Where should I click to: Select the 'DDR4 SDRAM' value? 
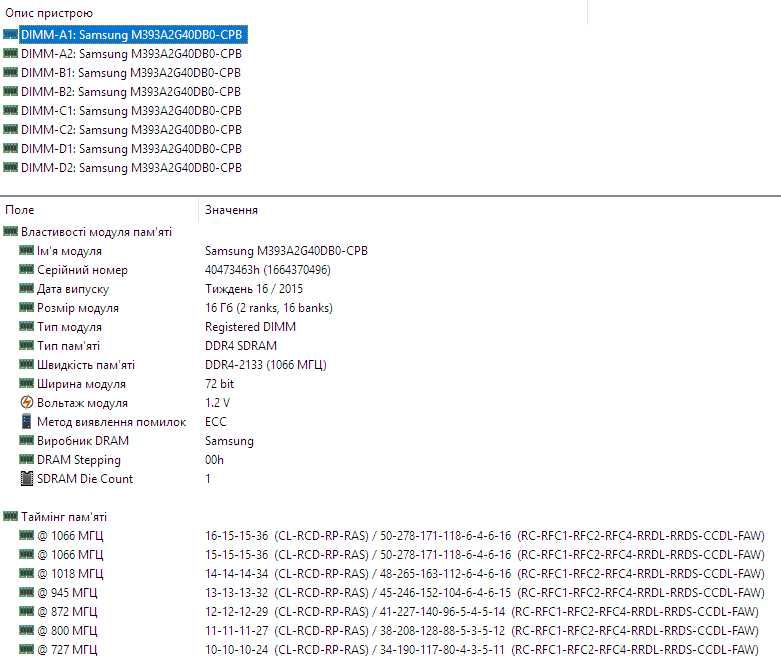pos(241,345)
